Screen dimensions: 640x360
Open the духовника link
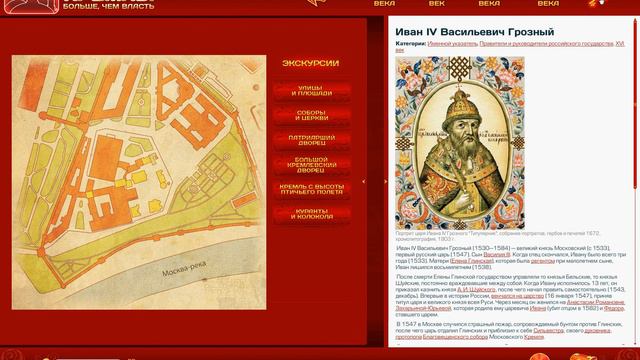pos(597,331)
